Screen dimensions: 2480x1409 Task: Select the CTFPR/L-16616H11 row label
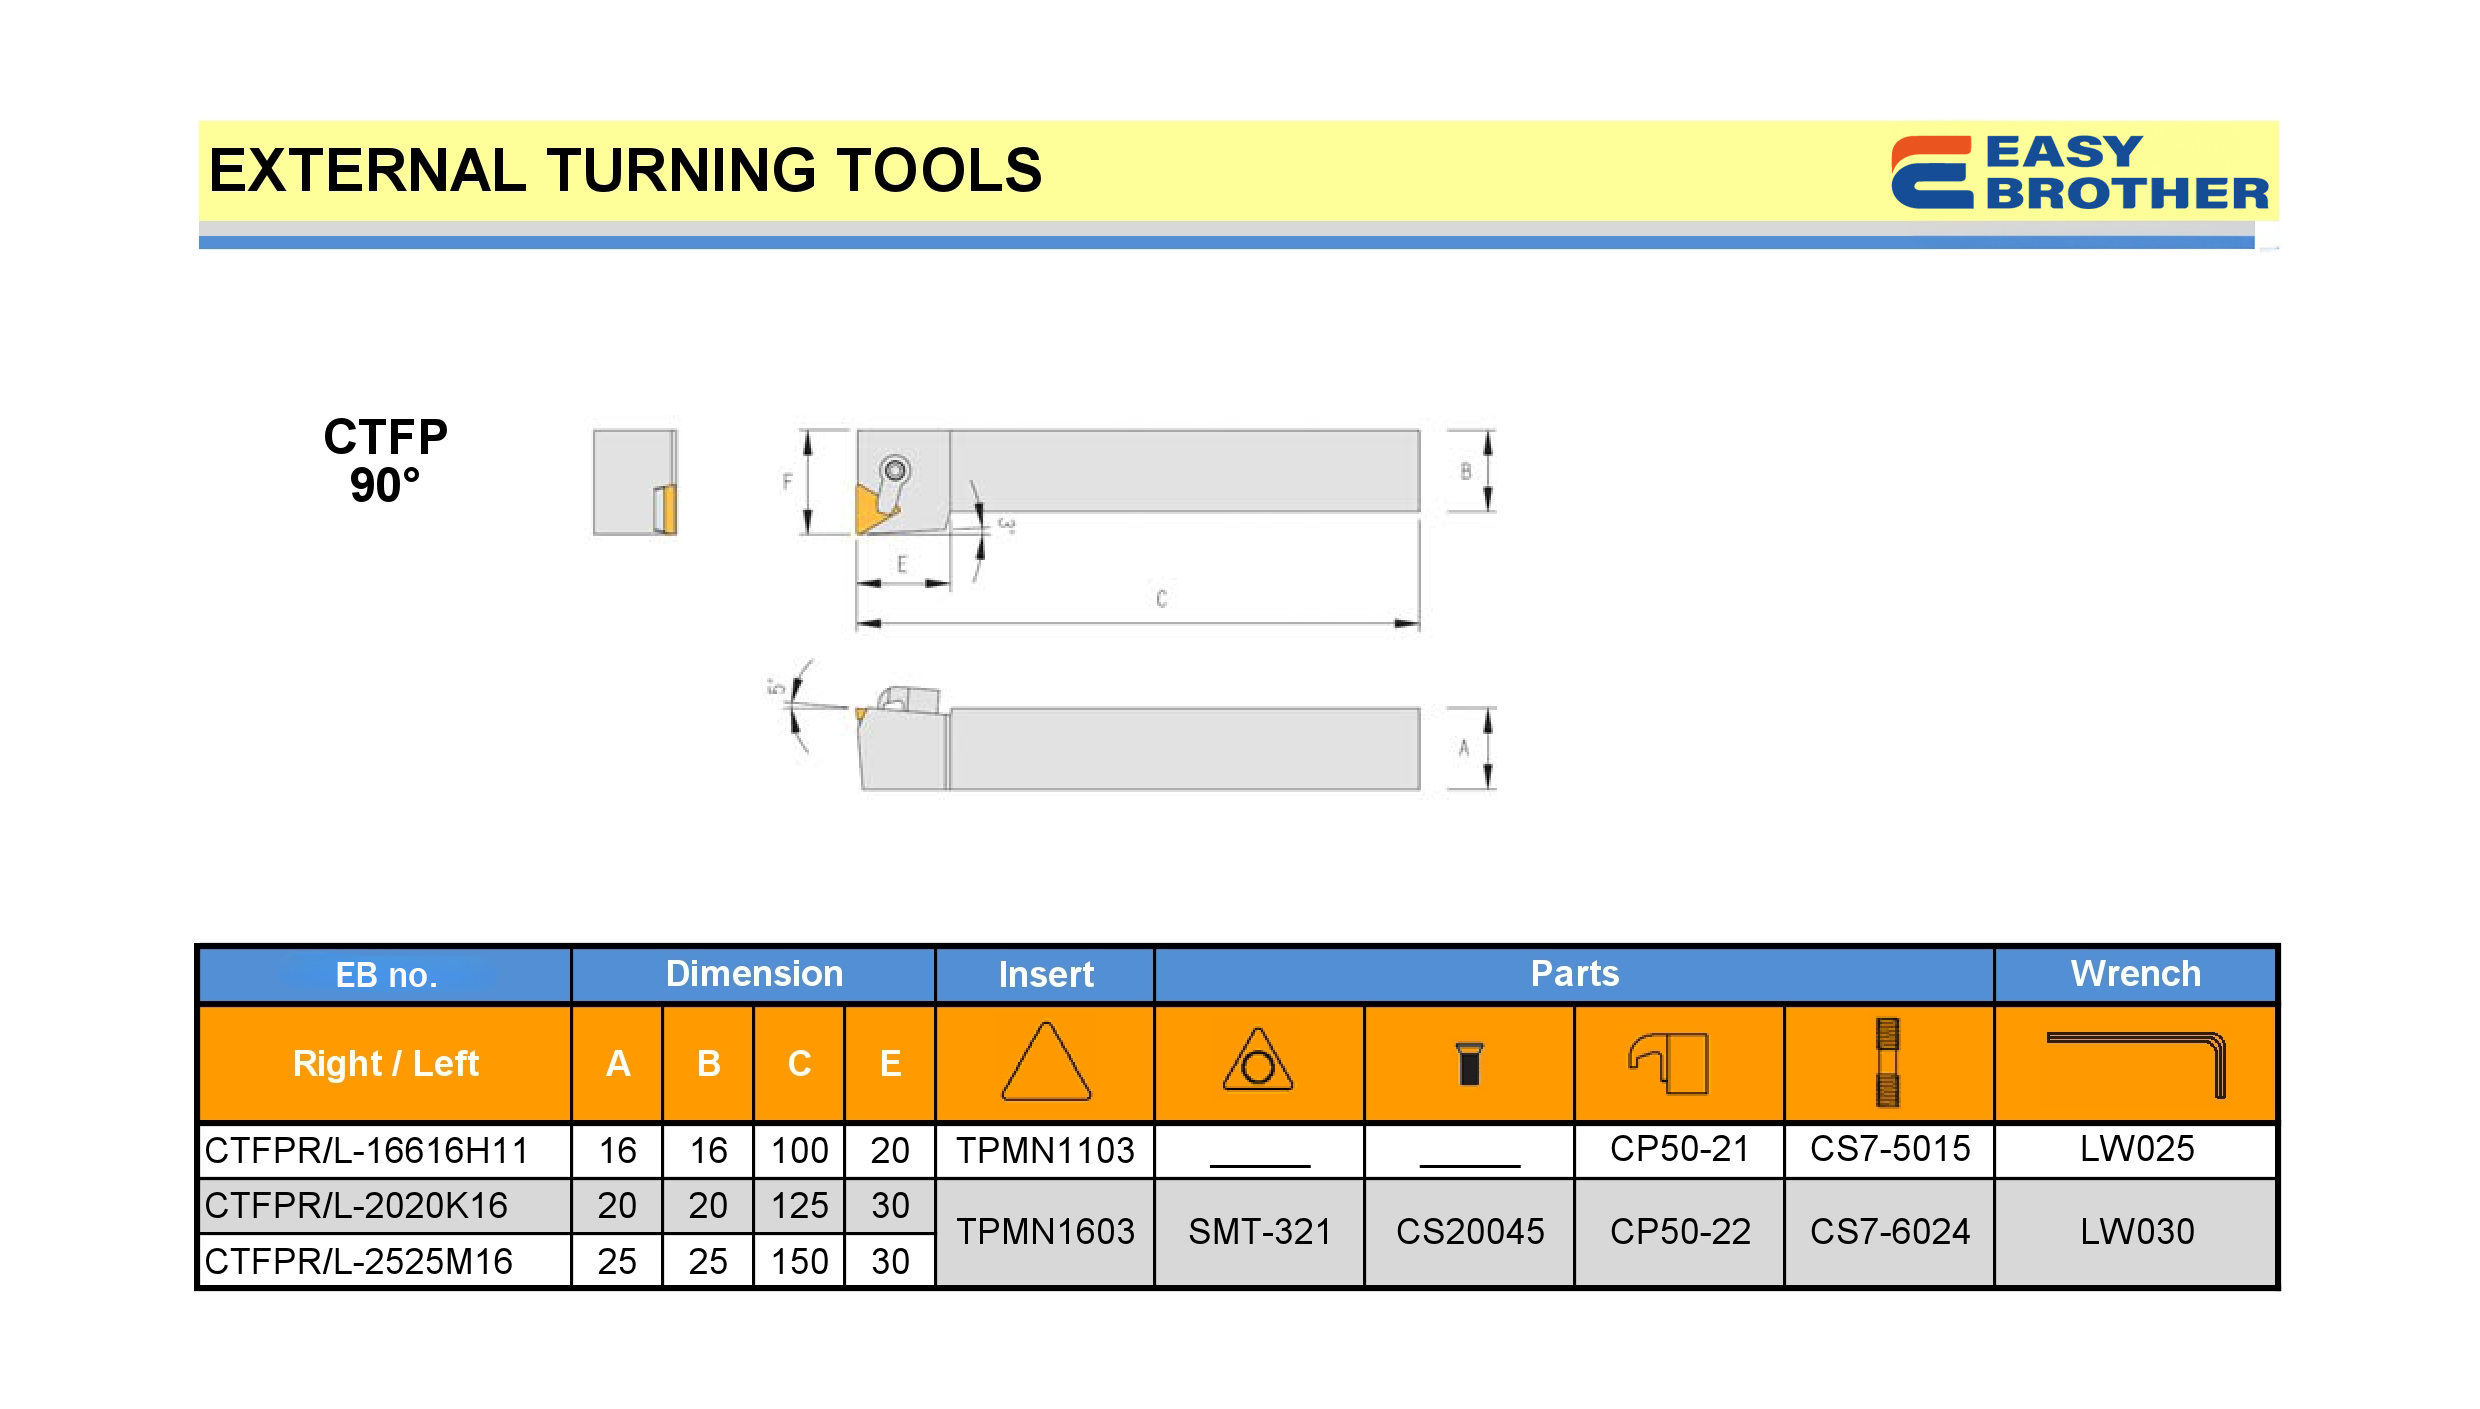(x=367, y=1151)
